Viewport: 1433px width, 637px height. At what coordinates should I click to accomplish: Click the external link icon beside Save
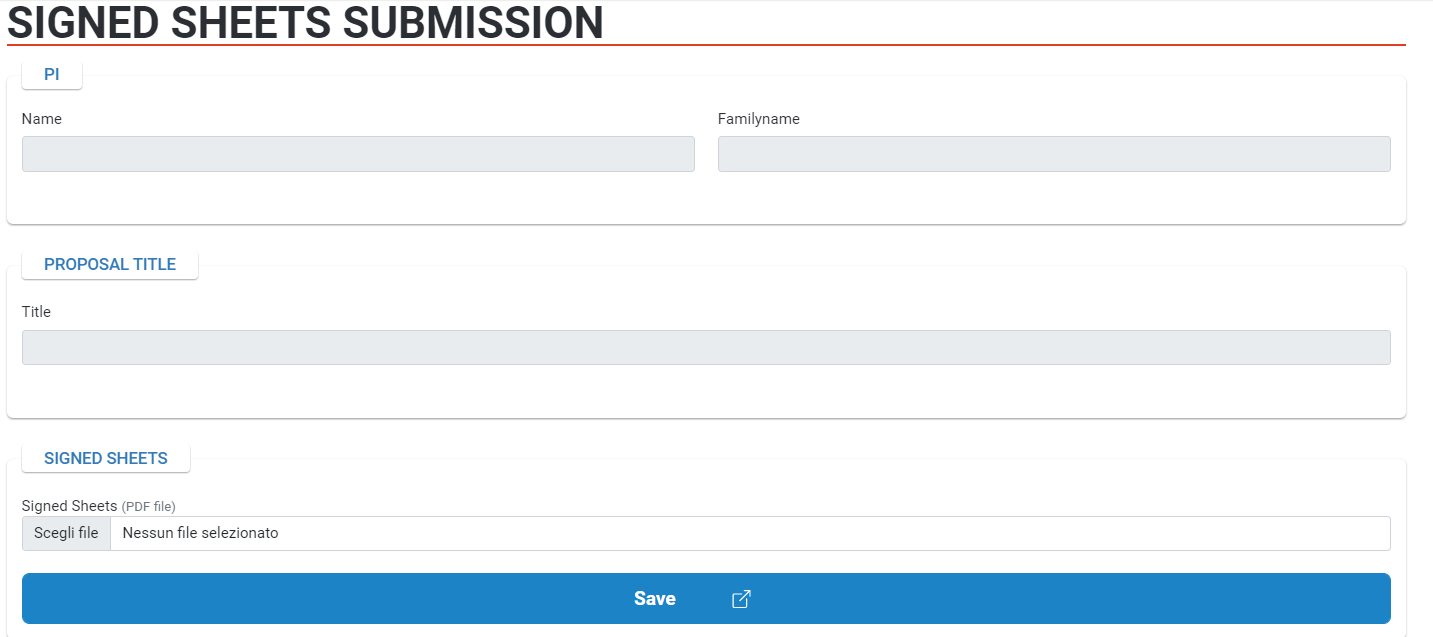741,599
